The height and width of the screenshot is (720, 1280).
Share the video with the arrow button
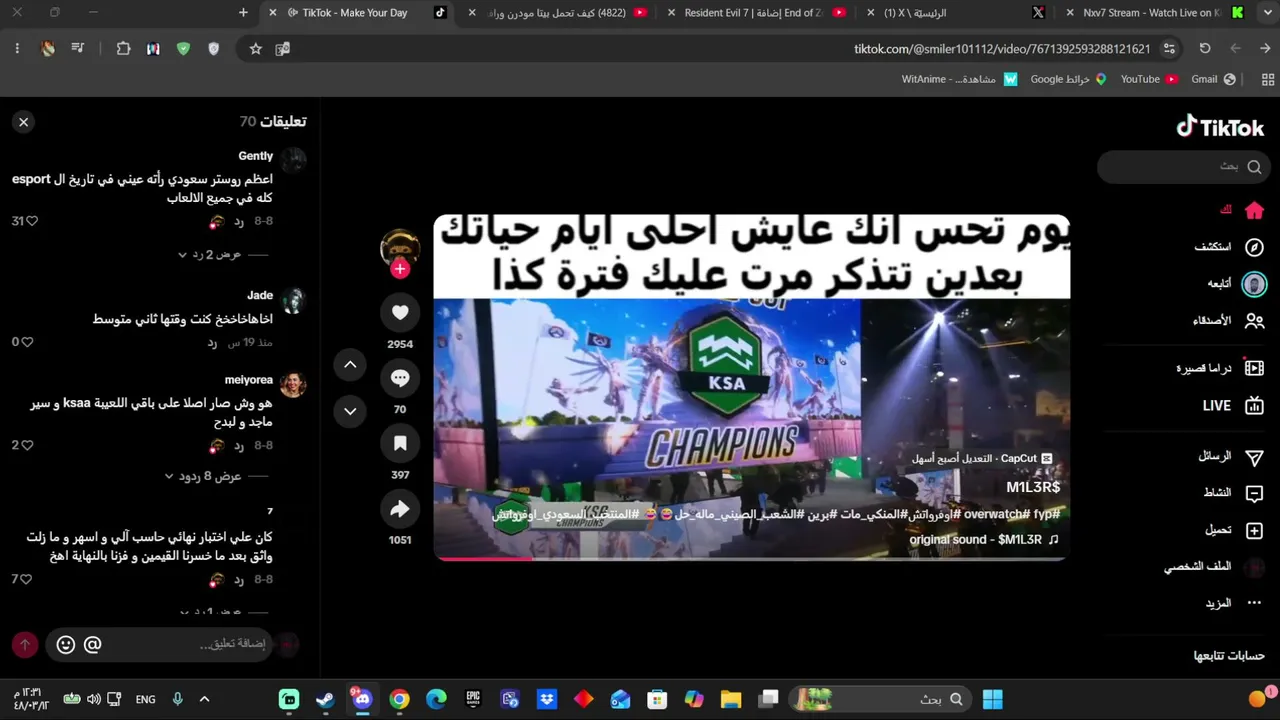coord(400,509)
